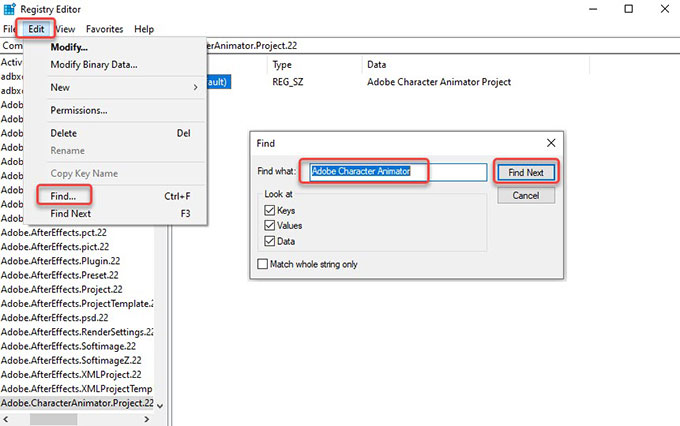The image size is (680, 426).
Task: Open the Edit menu
Action: [36, 29]
